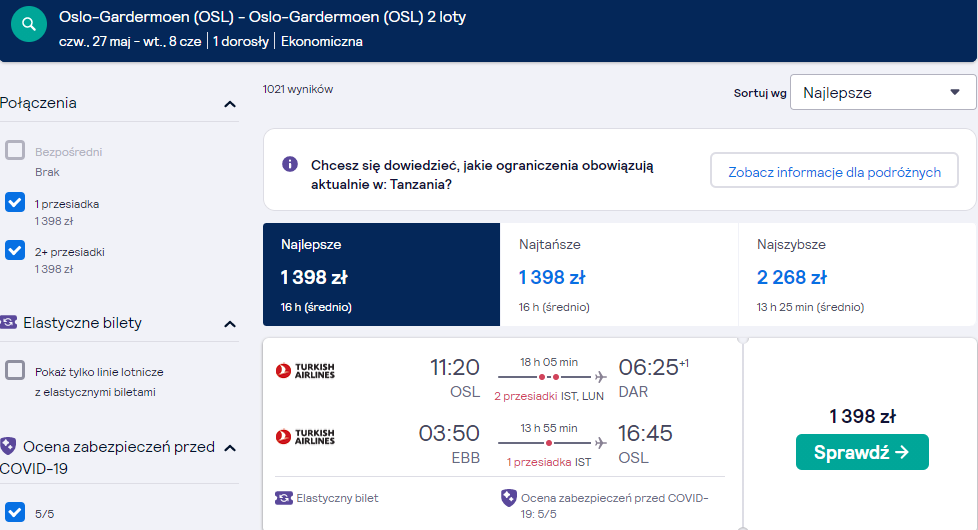Image resolution: width=978 pixels, height=530 pixels.
Task: Open the Sortuj wg Najlepsze dropdown
Action: tap(883, 92)
